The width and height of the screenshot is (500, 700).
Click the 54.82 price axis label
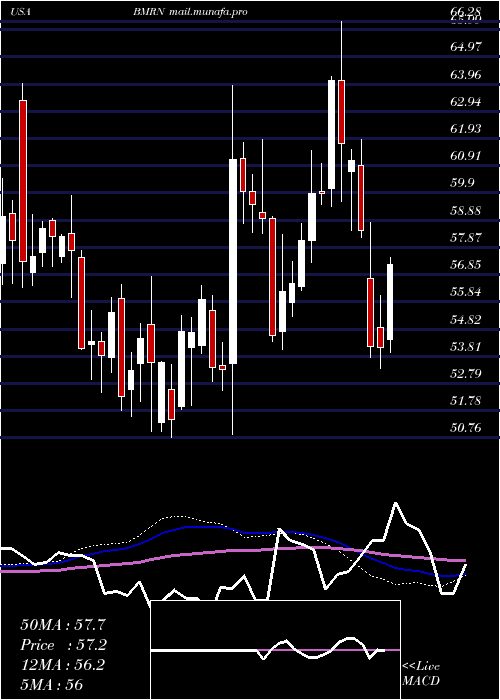pos(466,319)
